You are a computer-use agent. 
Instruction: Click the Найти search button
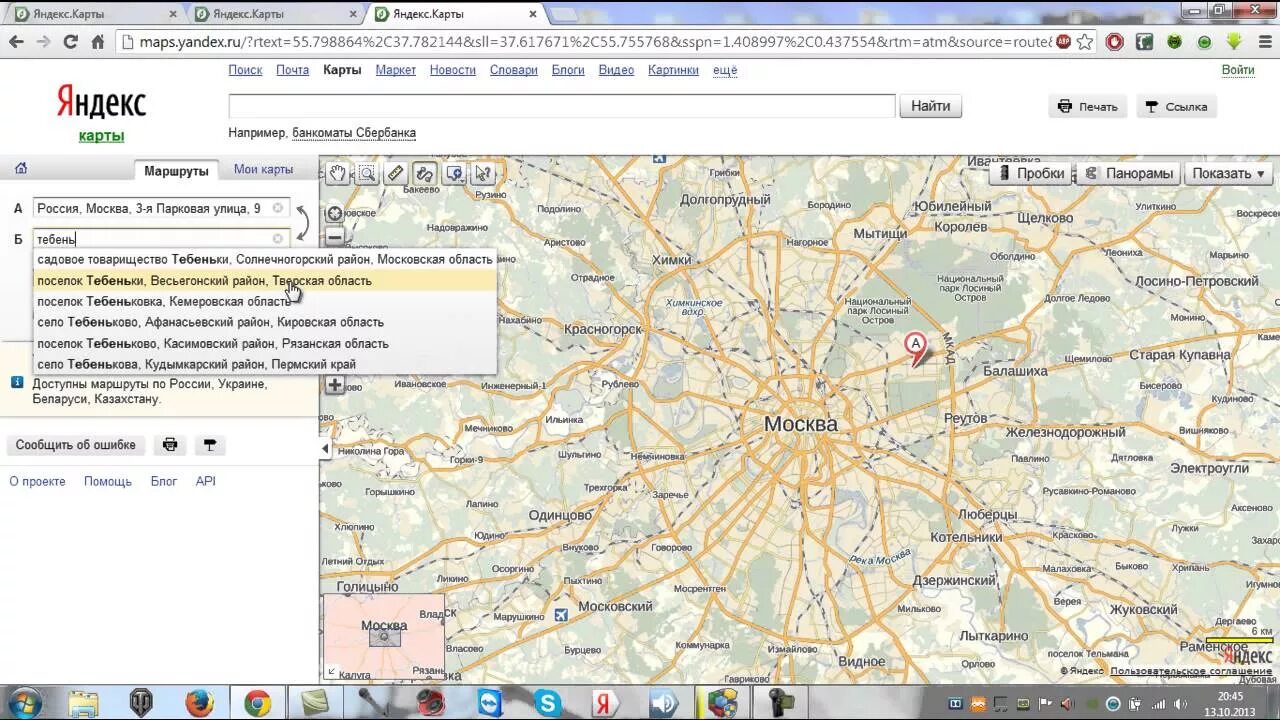point(930,106)
